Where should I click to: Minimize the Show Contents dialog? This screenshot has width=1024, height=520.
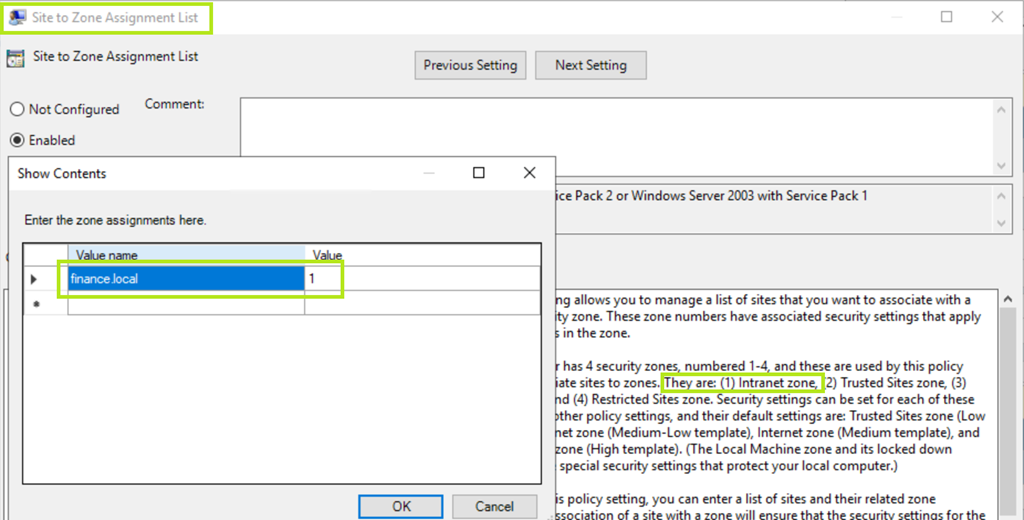tap(428, 173)
